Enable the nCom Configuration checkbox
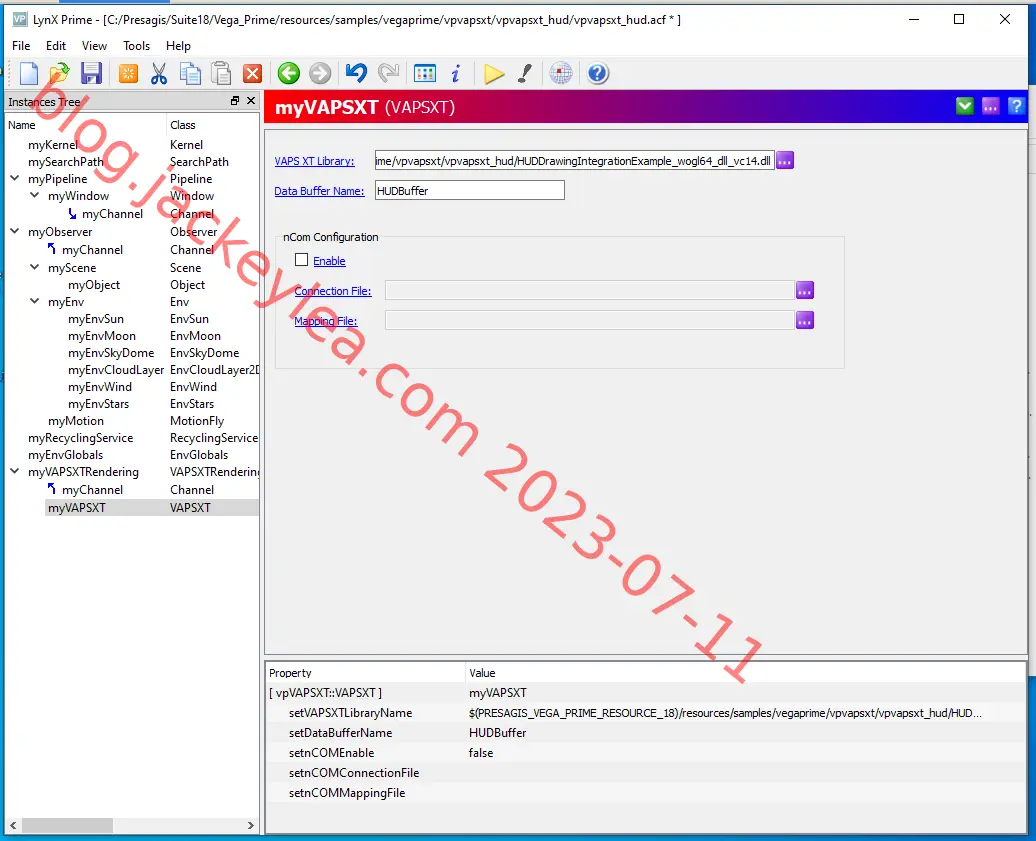The image size is (1036, 841). [x=301, y=260]
